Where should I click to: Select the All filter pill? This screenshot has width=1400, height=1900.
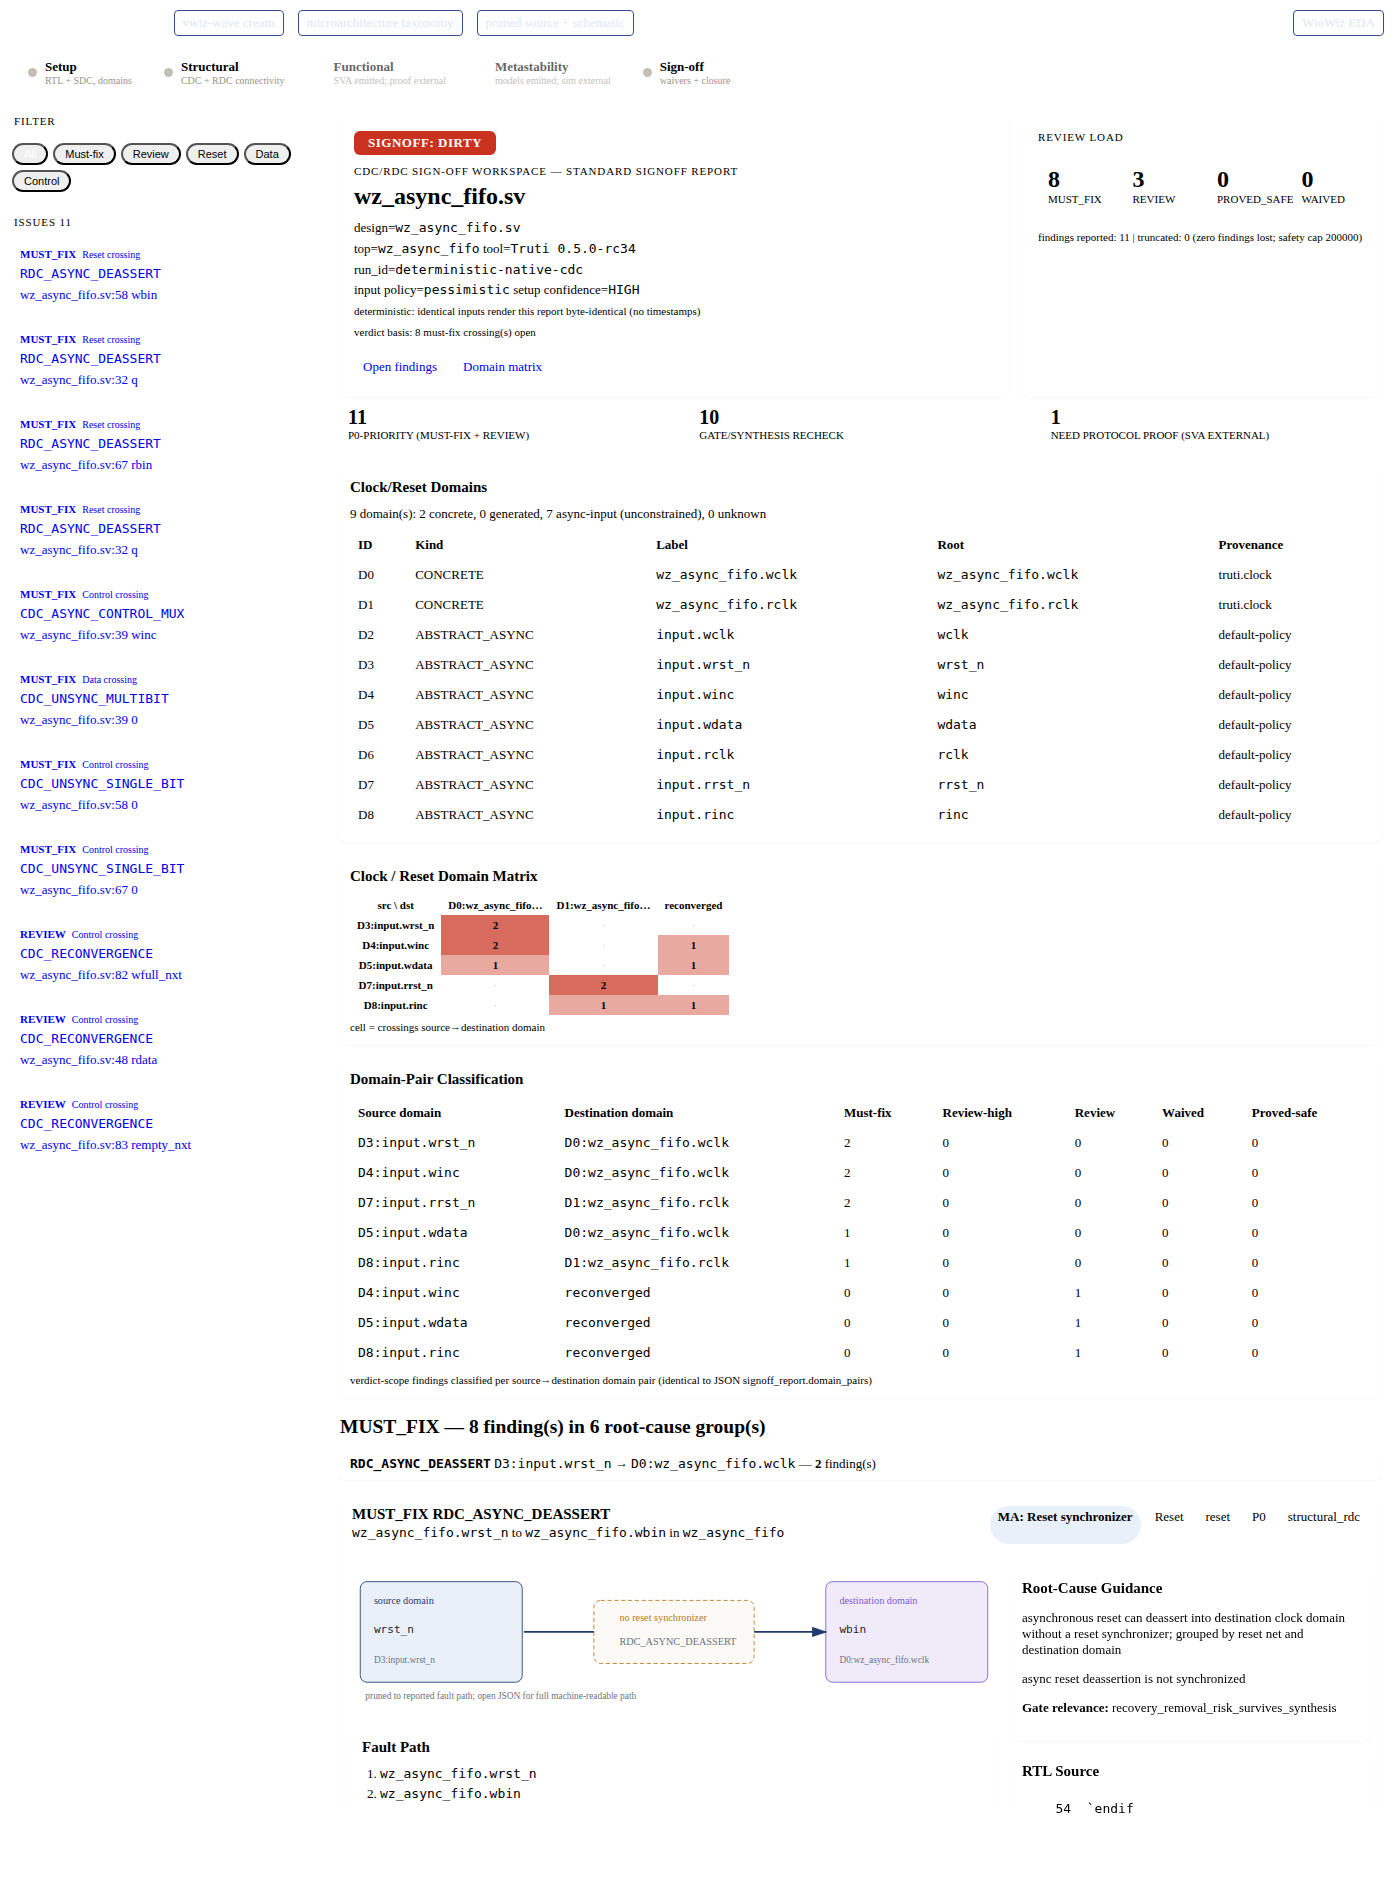pyautogui.click(x=30, y=154)
